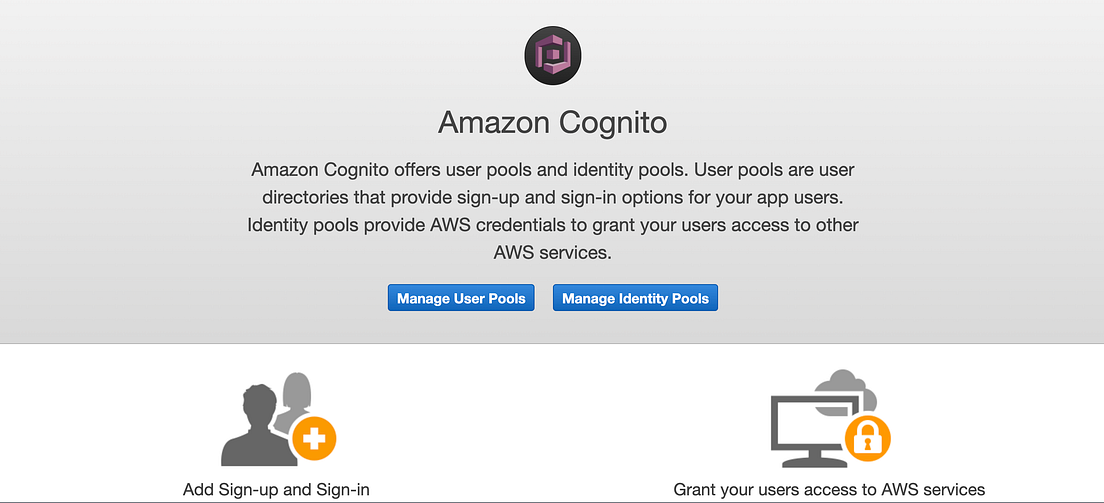Click the purple Amazon Cognito logo icon
Image resolution: width=1104 pixels, height=503 pixels.
click(x=552, y=55)
